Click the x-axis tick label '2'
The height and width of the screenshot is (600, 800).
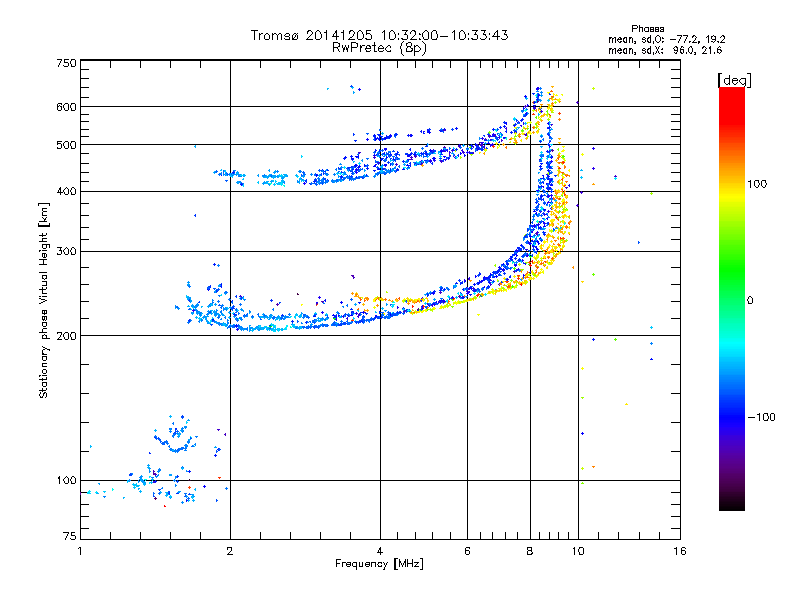[x=230, y=551]
